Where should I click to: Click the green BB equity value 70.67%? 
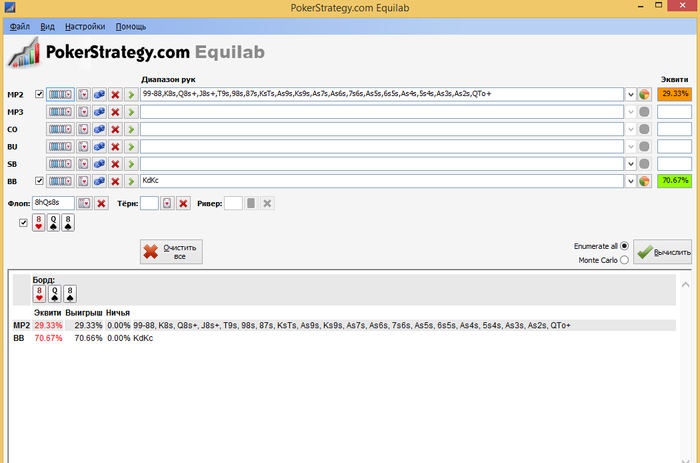[x=675, y=181]
